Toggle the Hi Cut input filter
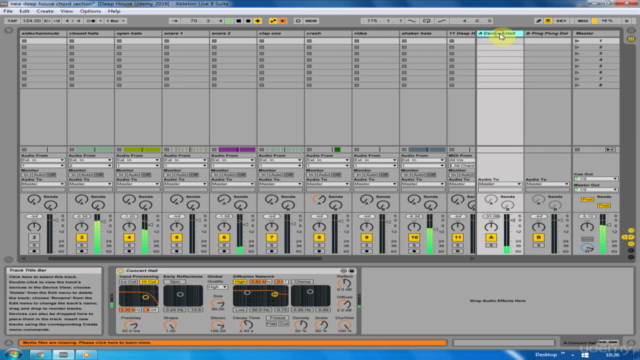640x360 pixels. click(149, 282)
